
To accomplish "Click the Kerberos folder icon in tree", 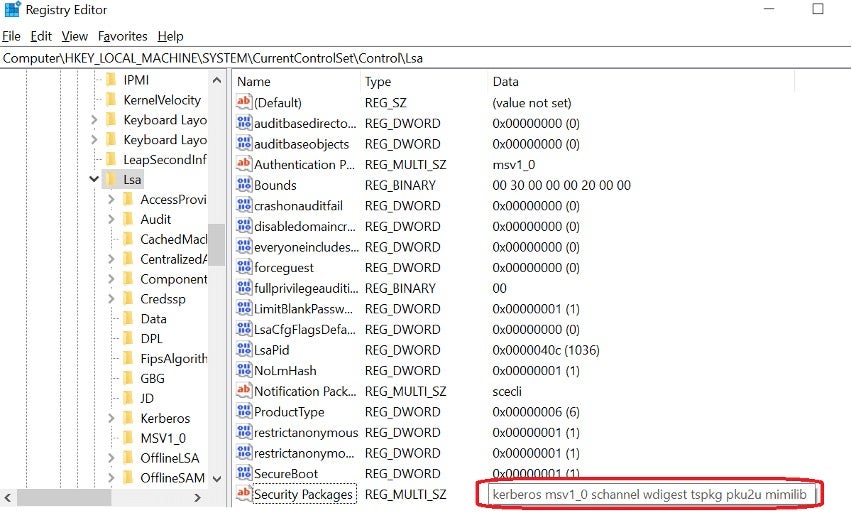I will [128, 418].
